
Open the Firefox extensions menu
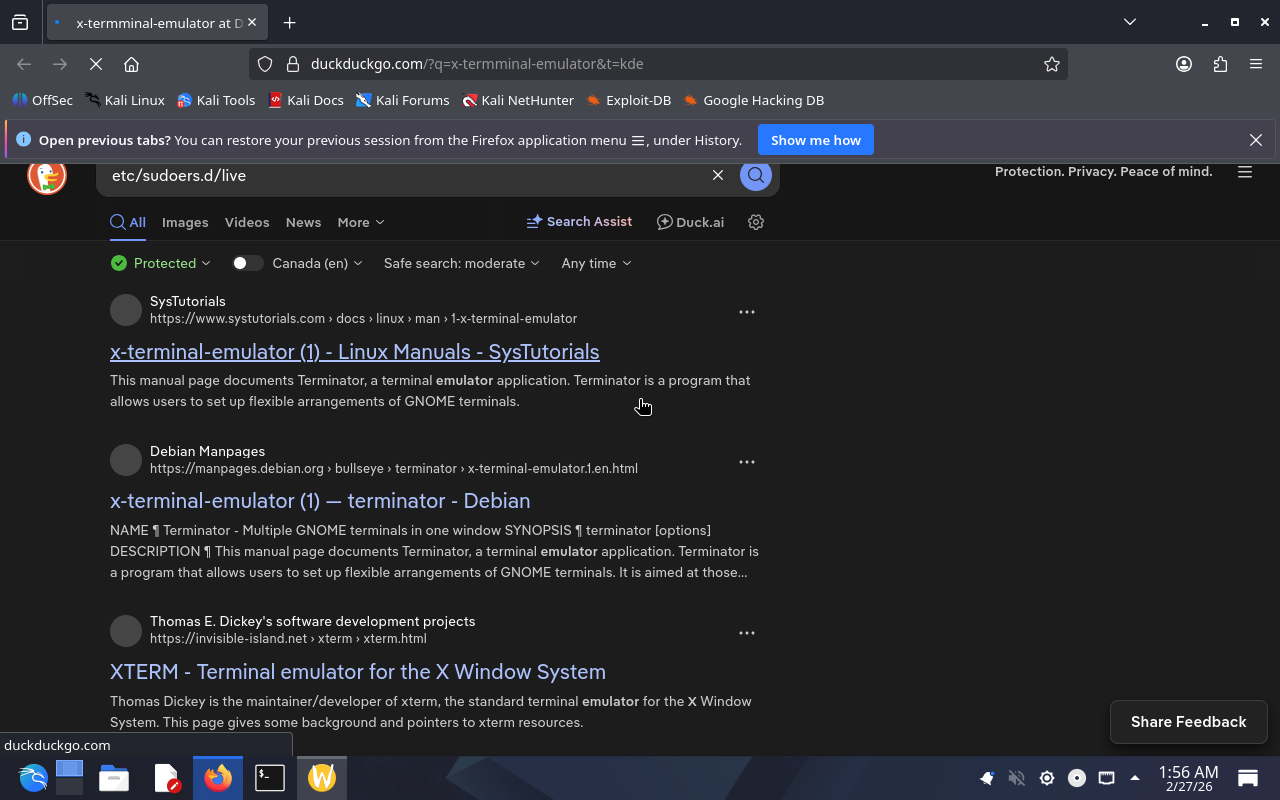pyautogui.click(x=1220, y=64)
